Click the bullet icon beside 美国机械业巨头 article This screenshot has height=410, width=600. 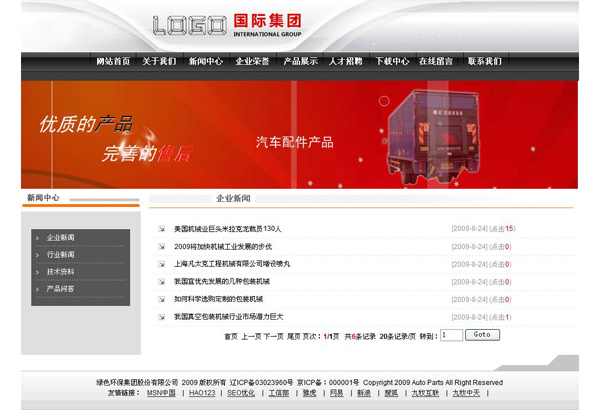162,229
